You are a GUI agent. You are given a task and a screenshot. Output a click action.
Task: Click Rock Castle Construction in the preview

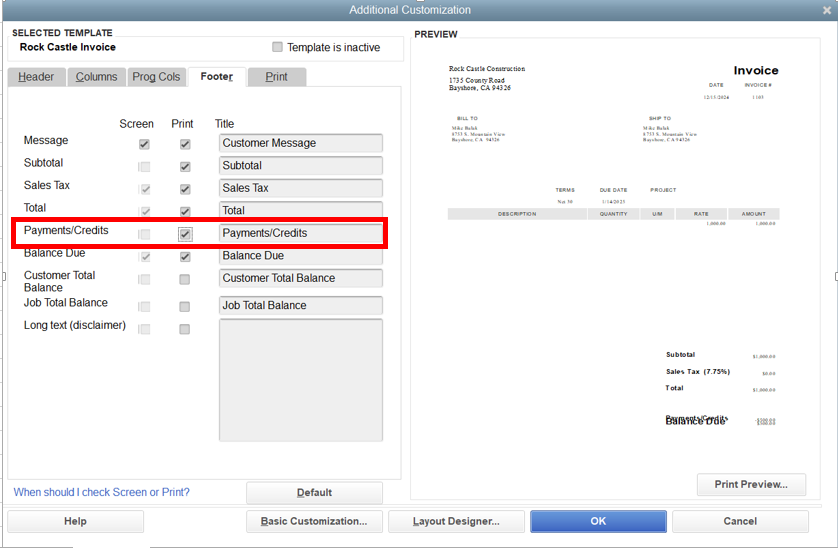(x=487, y=69)
